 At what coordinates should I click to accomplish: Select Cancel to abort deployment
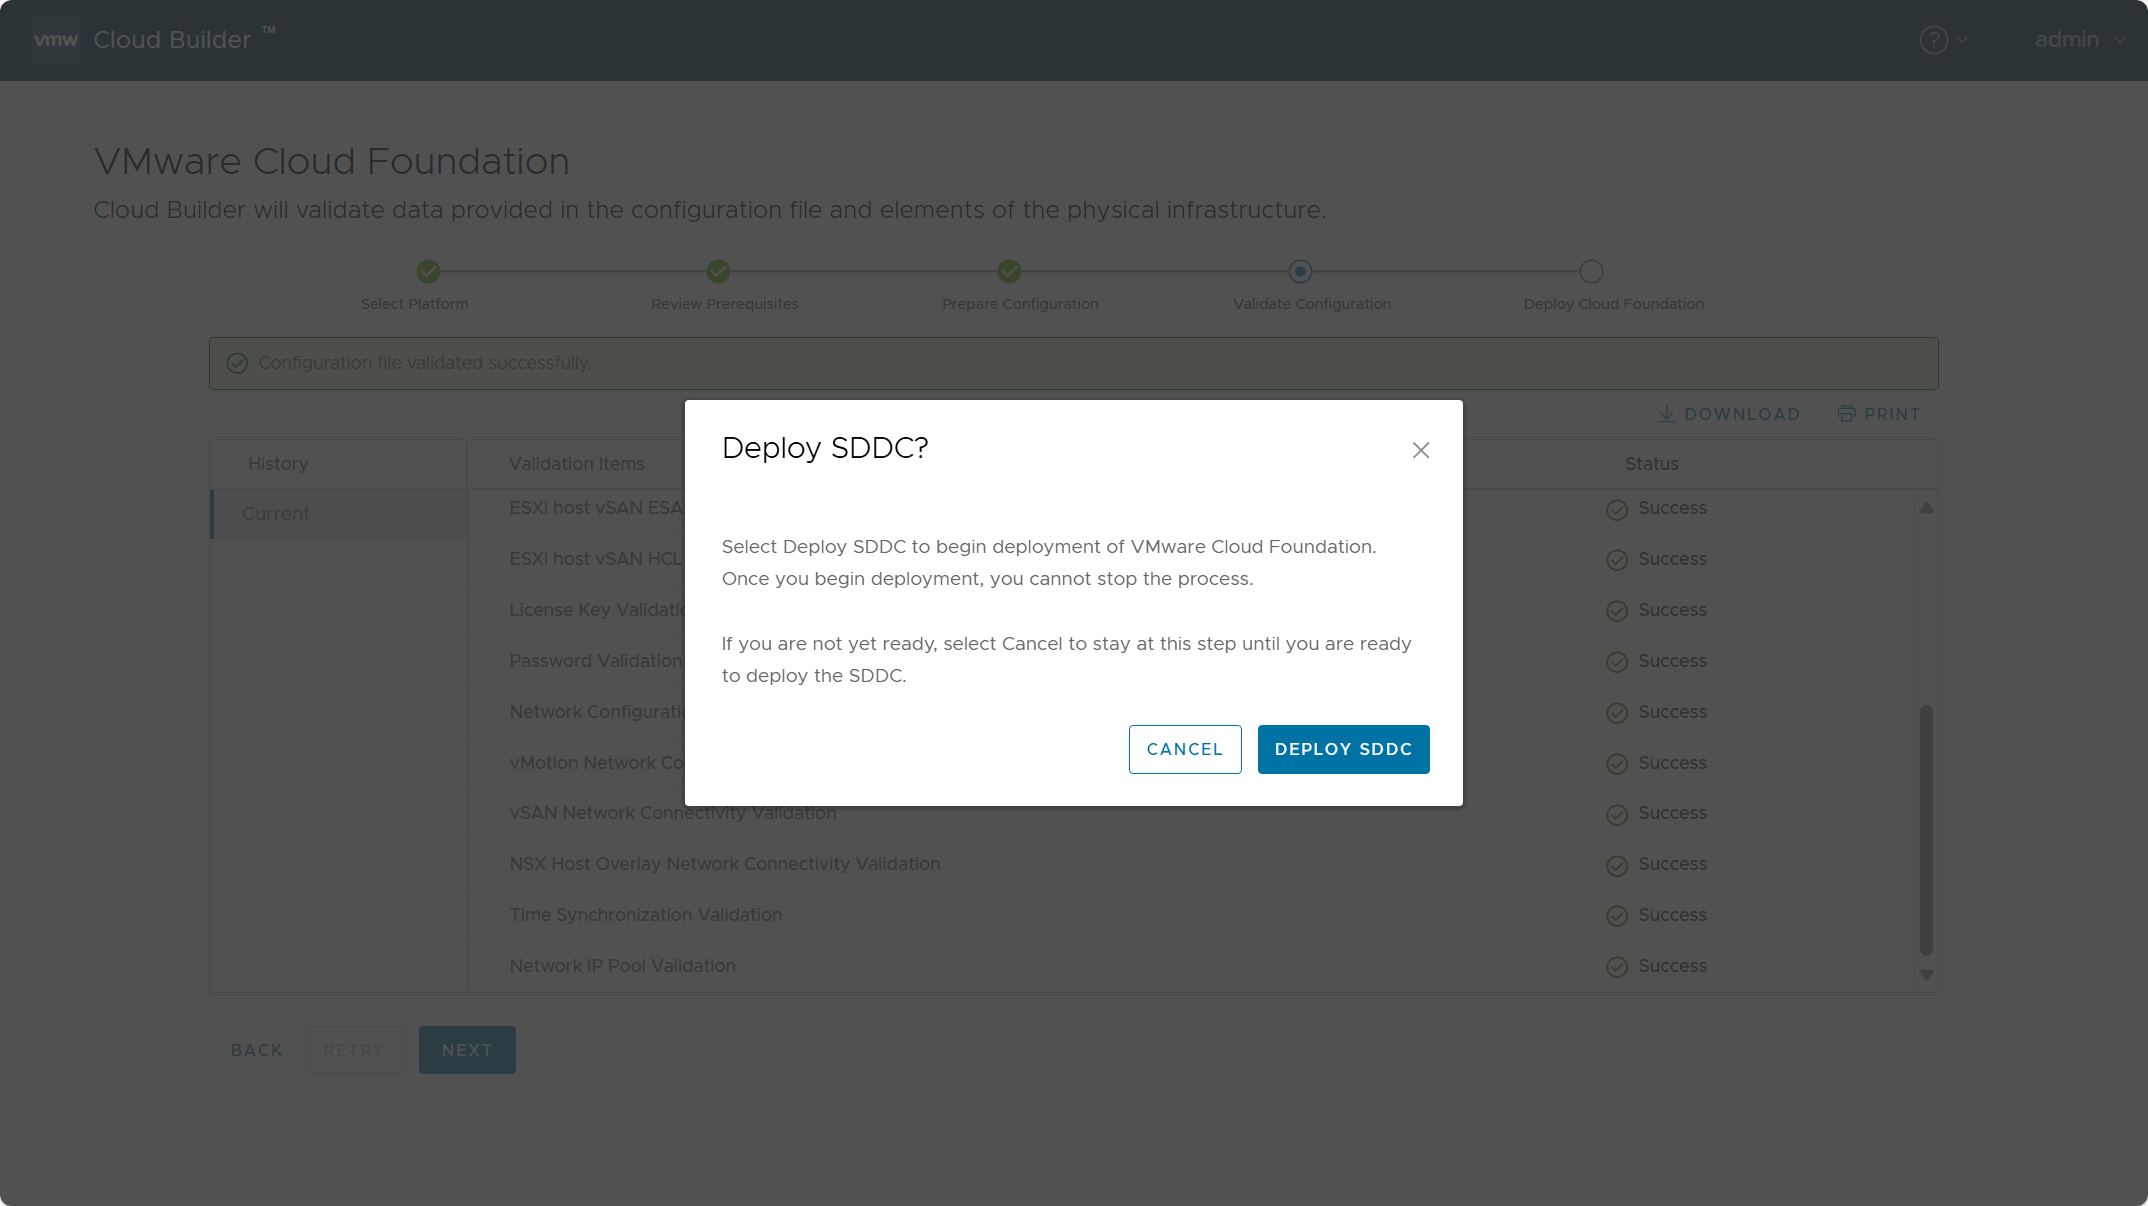click(1183, 748)
